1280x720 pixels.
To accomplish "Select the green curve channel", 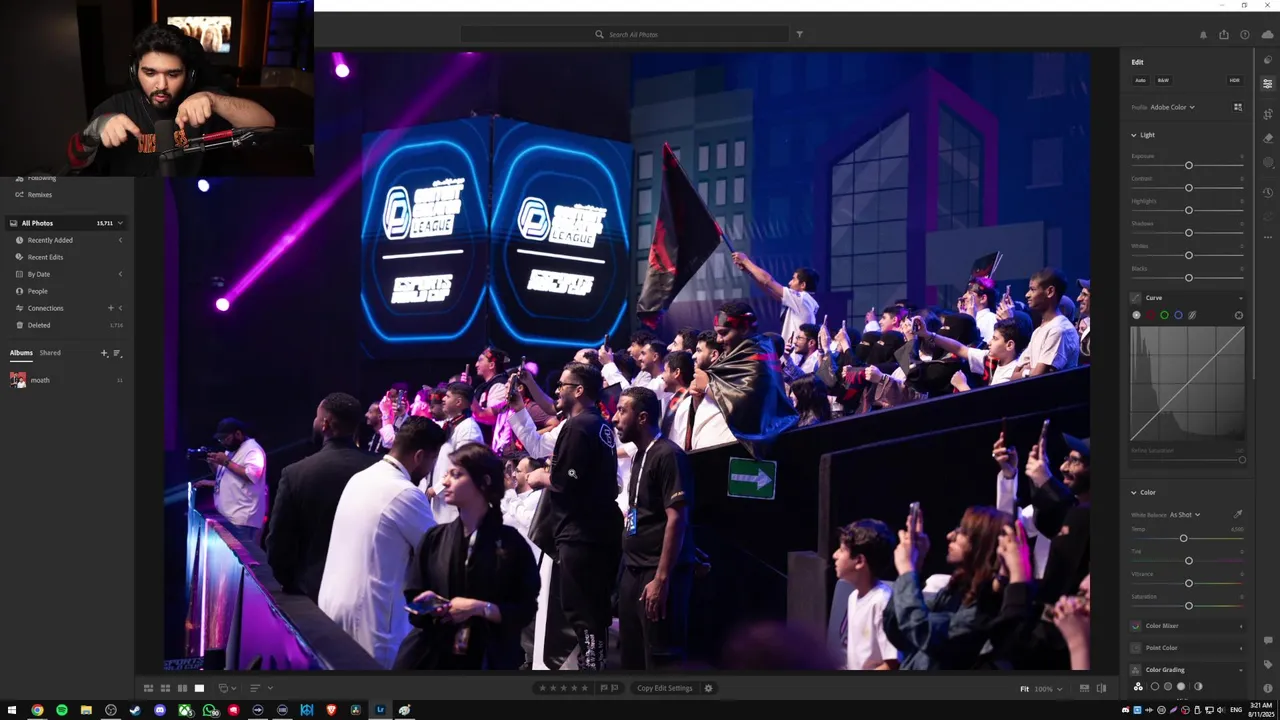I will pyautogui.click(x=1164, y=315).
